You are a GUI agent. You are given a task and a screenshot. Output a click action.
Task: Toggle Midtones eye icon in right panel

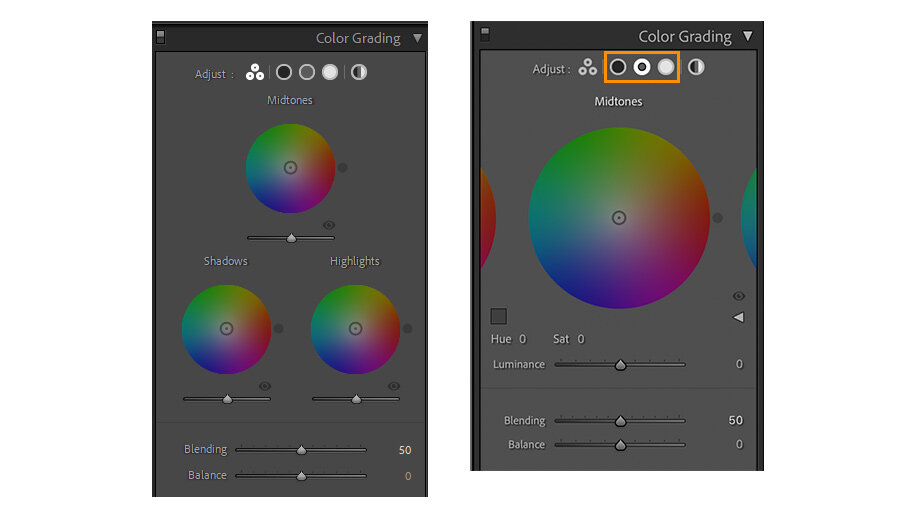738,296
